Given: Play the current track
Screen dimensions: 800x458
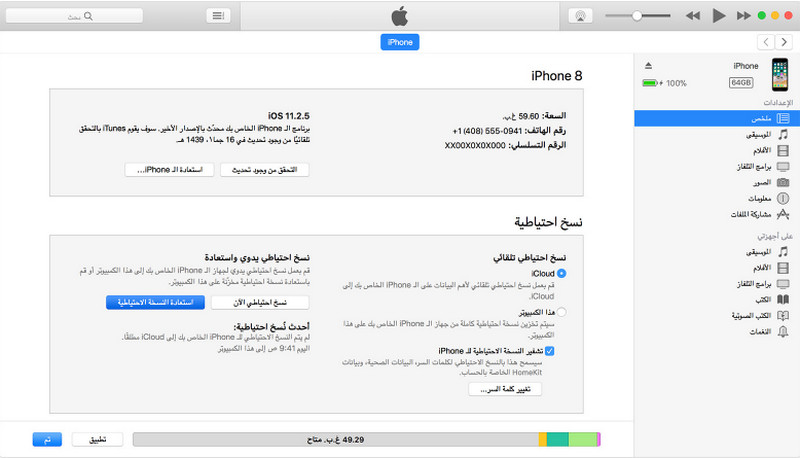Looking at the screenshot, I should pos(719,16).
